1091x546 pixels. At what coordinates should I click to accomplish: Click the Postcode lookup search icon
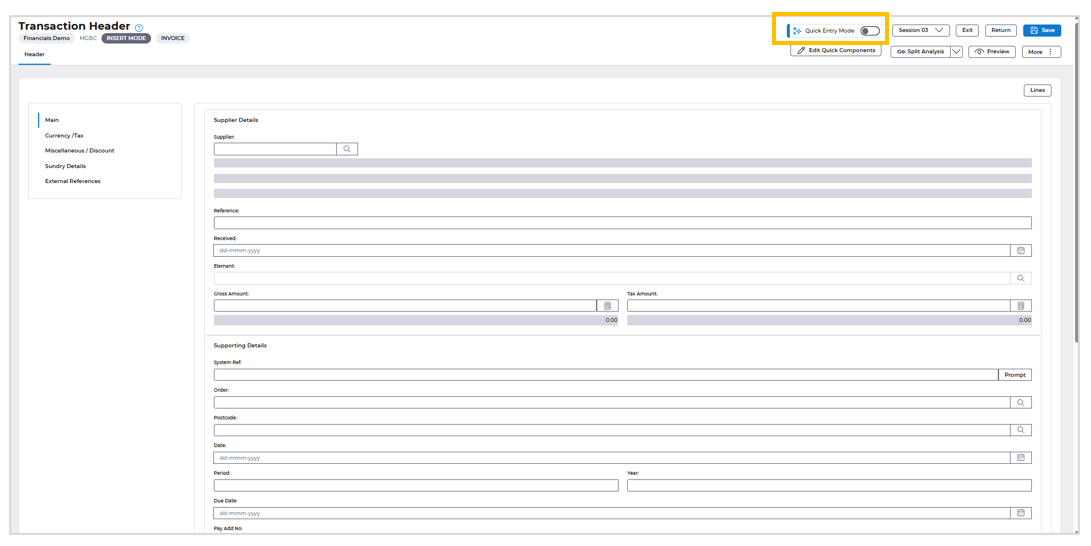click(1021, 431)
